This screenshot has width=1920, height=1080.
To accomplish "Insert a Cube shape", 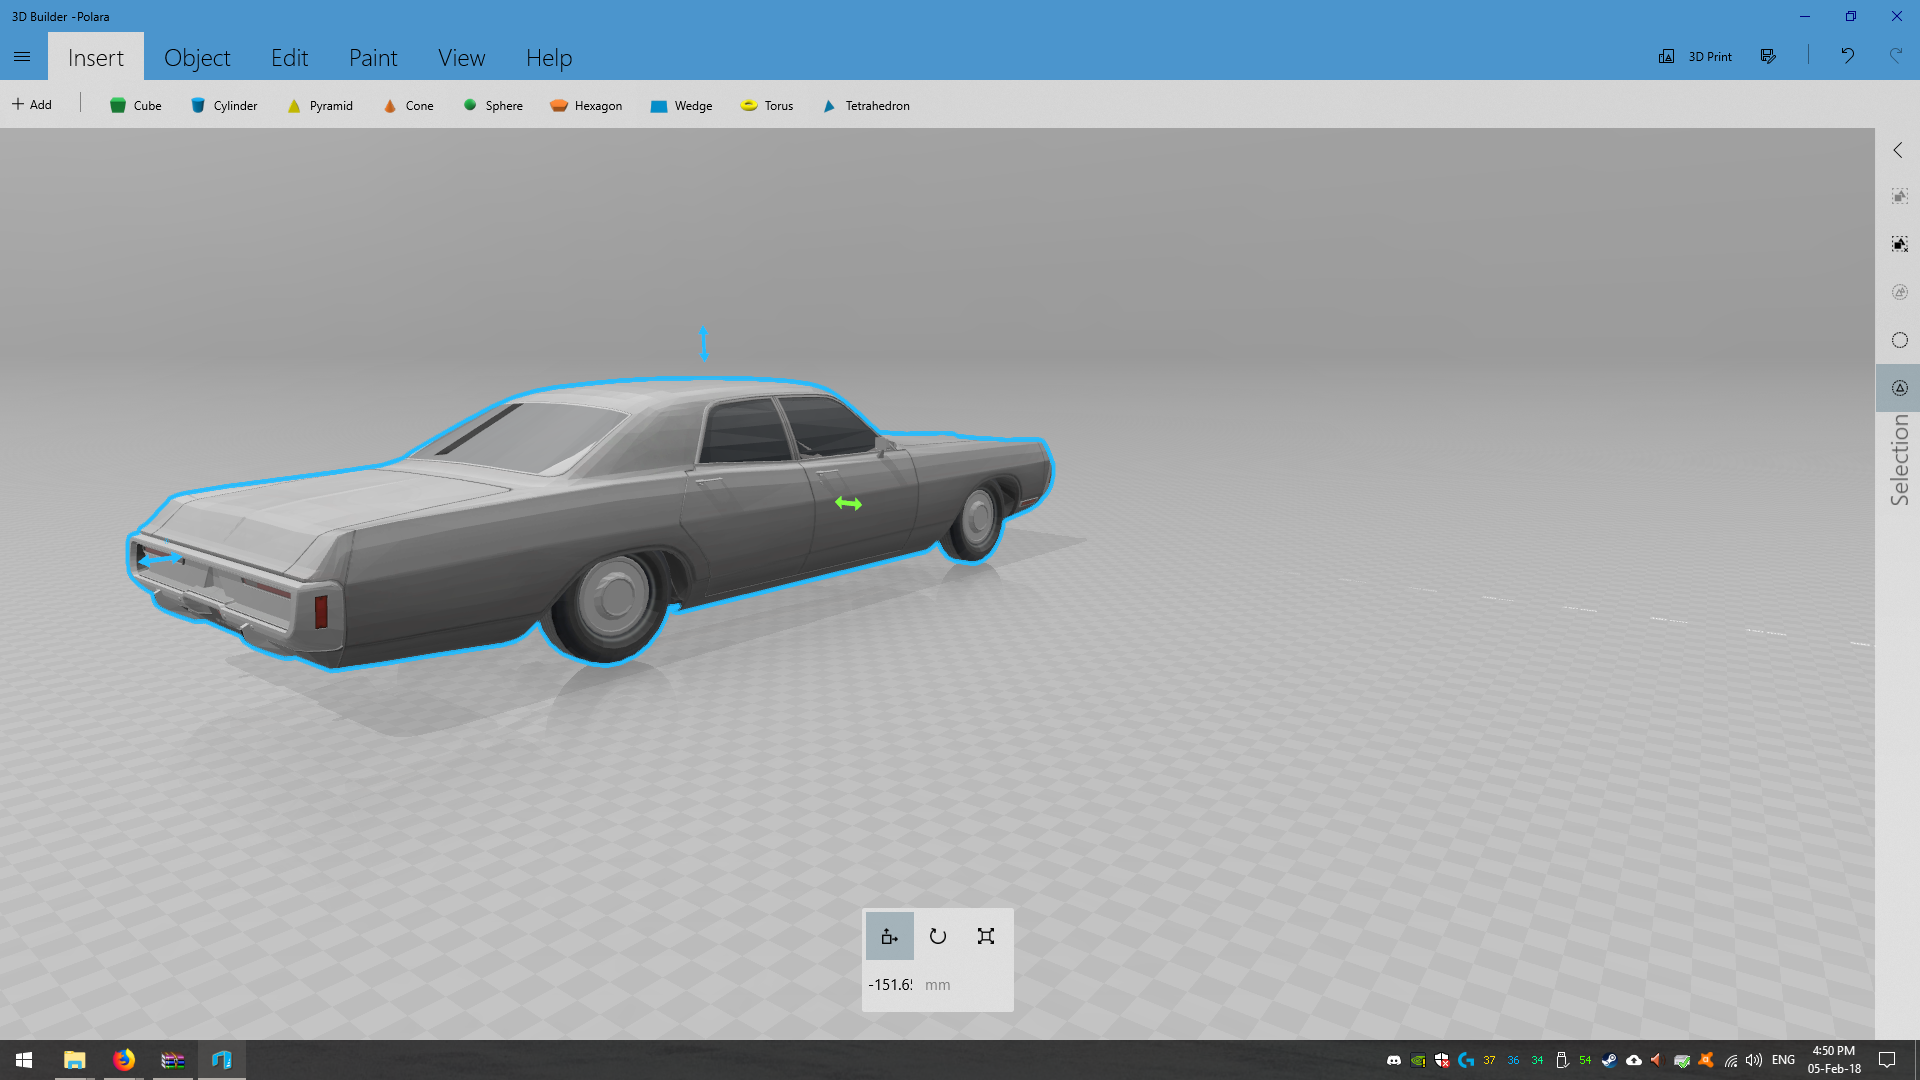I will coord(135,105).
